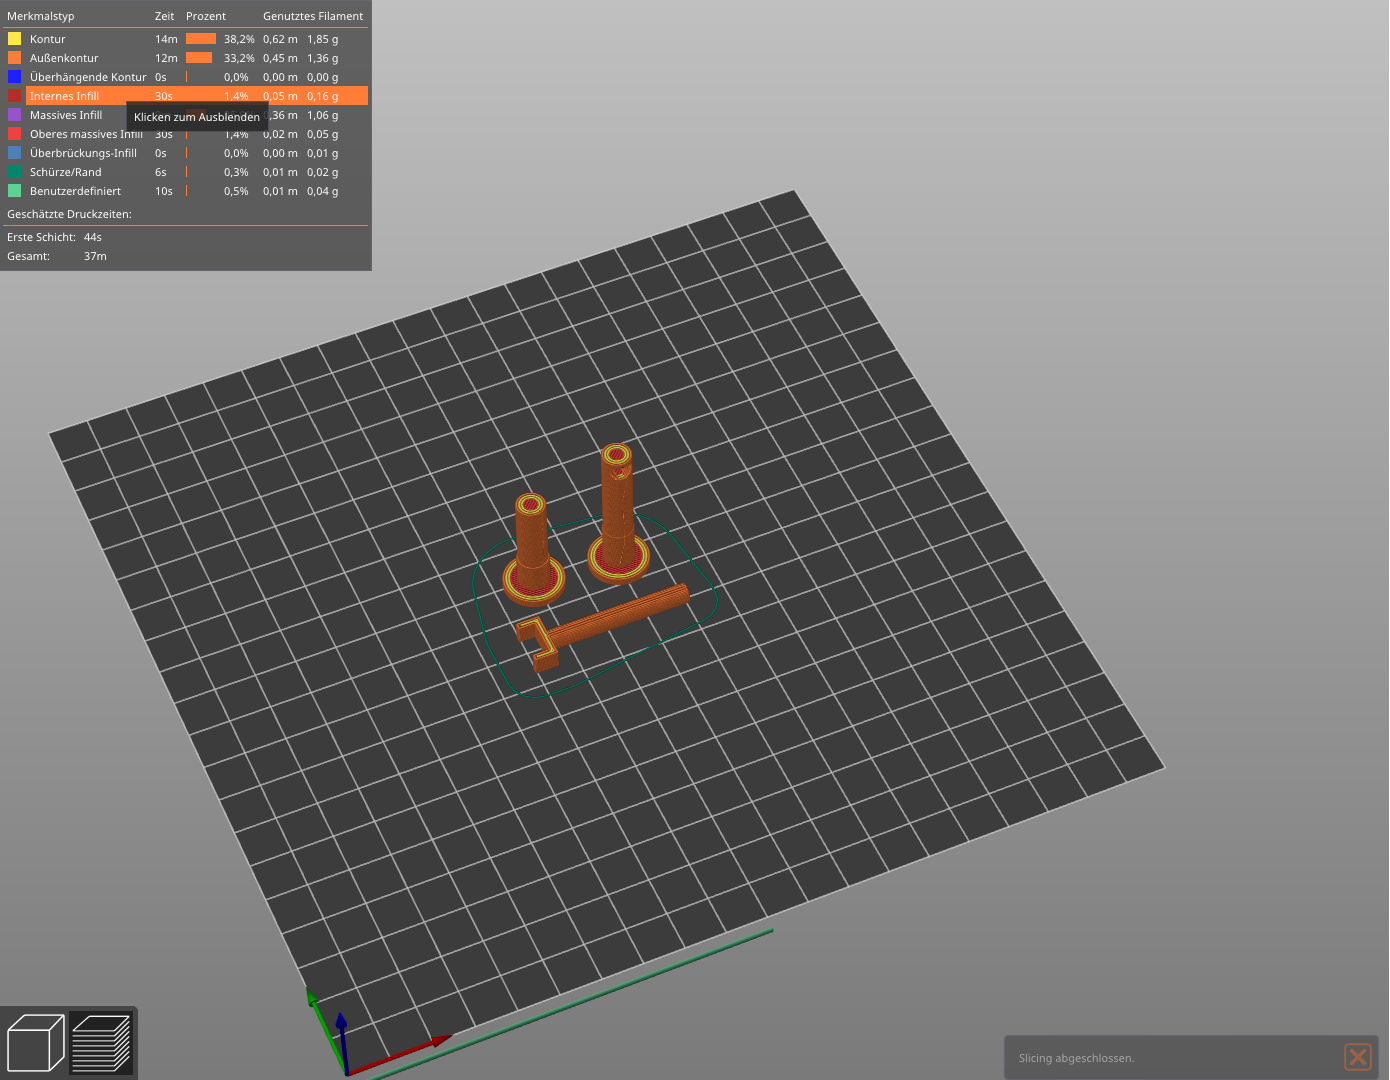Click the blue Überhängende Kontur swatch
This screenshot has height=1080, width=1390.
tap(14, 77)
